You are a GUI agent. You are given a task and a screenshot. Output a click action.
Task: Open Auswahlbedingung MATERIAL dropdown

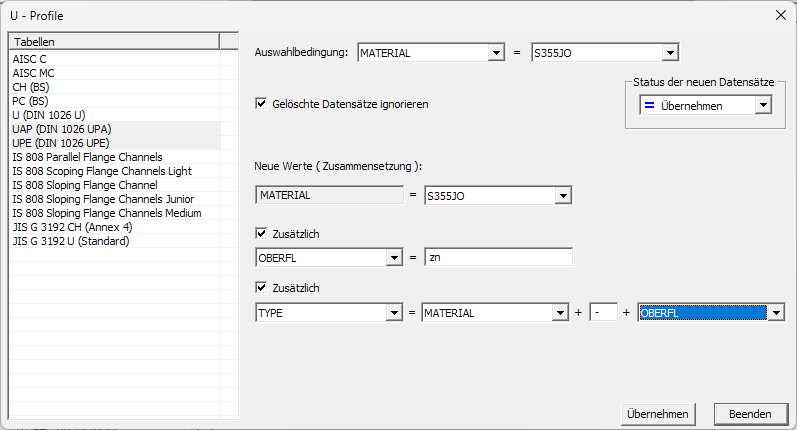pos(496,53)
